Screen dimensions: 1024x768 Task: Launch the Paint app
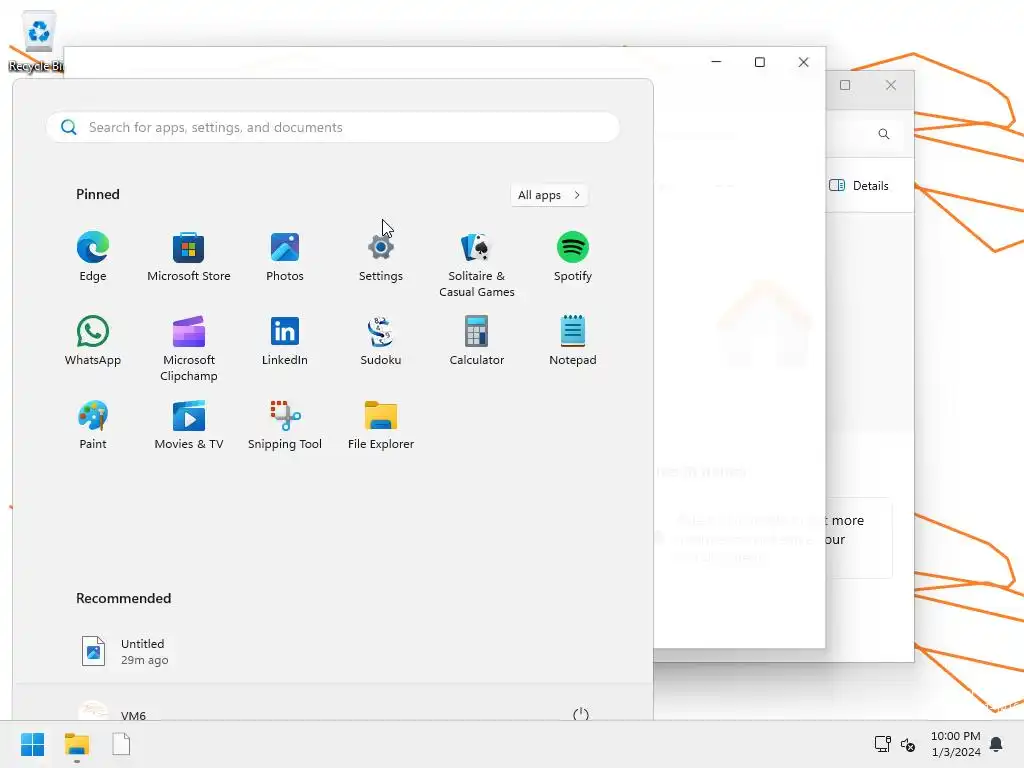(x=93, y=424)
